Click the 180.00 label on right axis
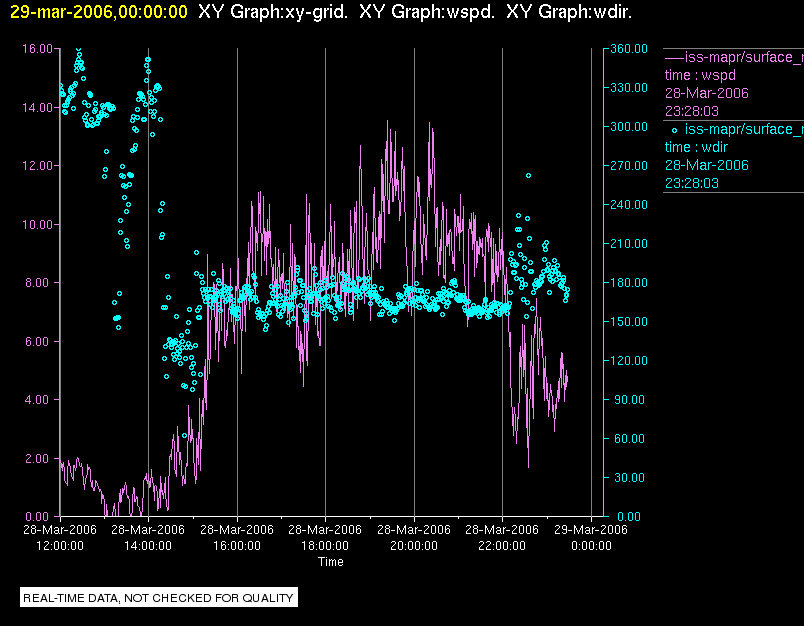Screen dimensions: 804x626 pos(629,282)
